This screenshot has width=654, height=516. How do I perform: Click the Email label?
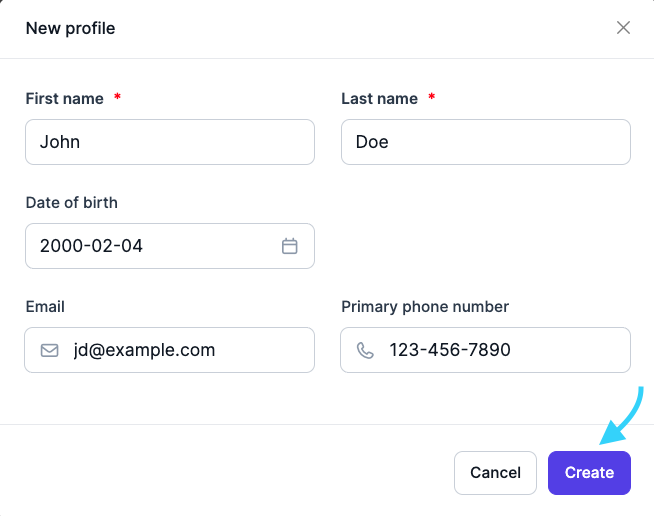point(45,307)
